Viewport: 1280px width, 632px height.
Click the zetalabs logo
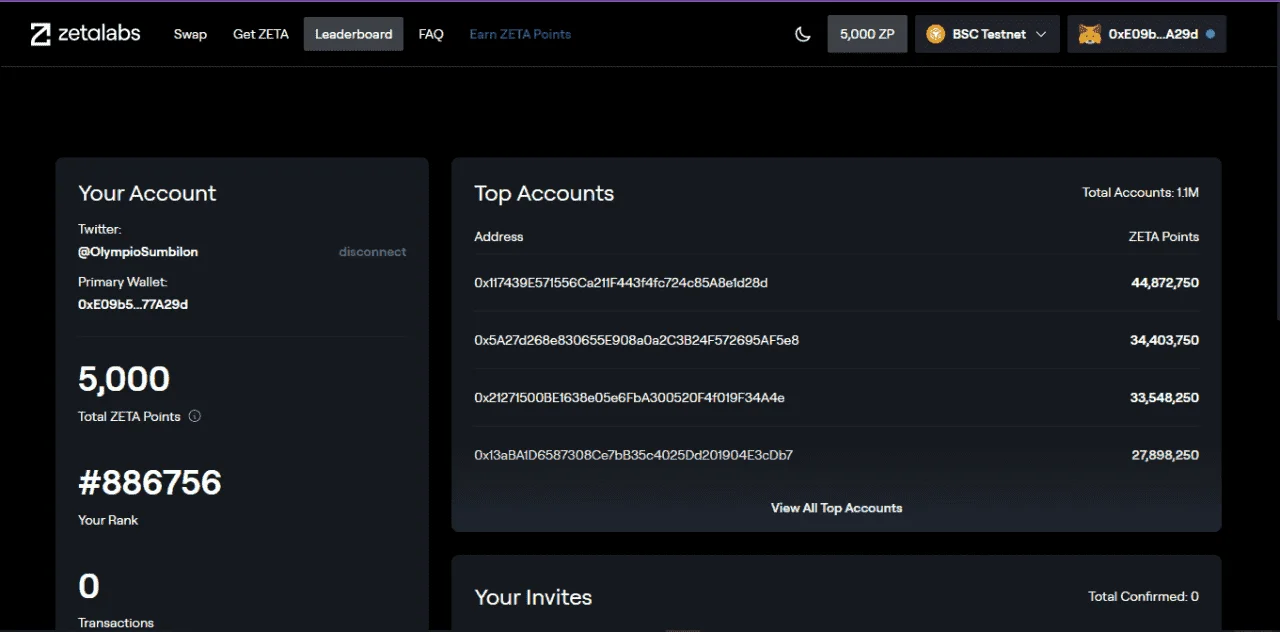(x=85, y=34)
